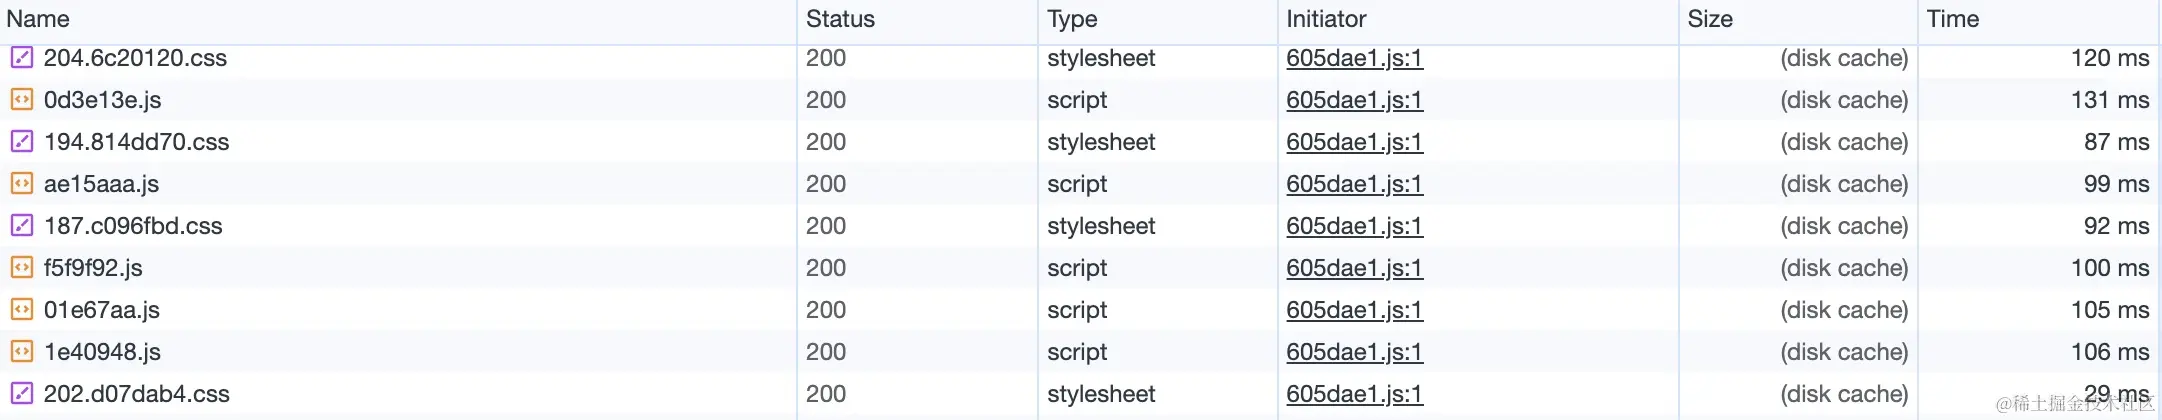
Task: Open initiator link for 204.6c20120.css row
Action: (x=1354, y=58)
